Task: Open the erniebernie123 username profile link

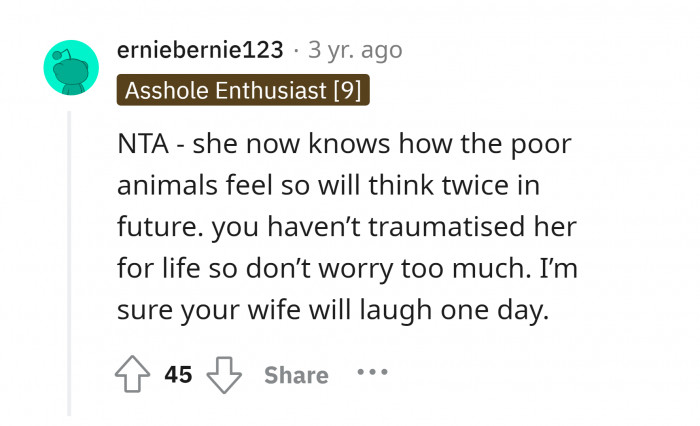Action: coord(200,49)
